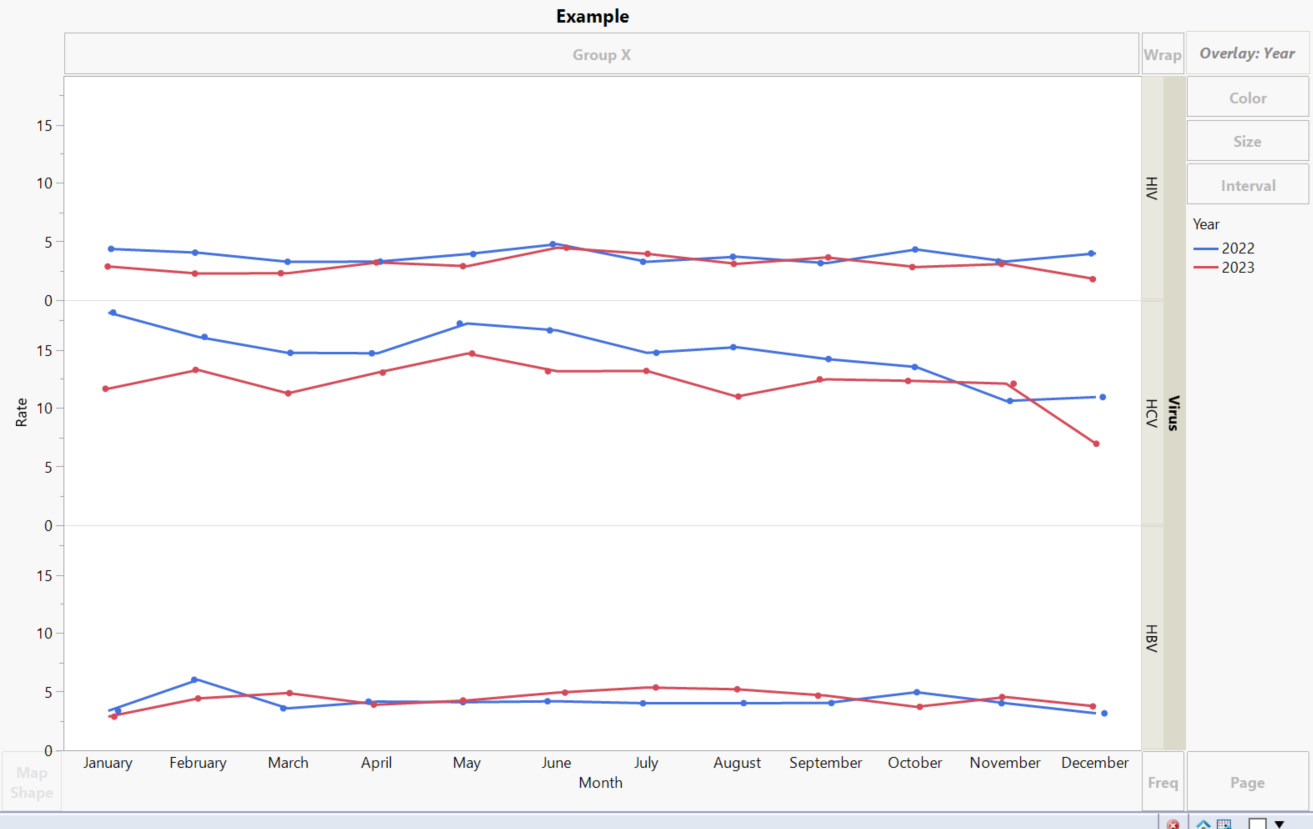Select the Wrap drop zone

[x=1162, y=54]
